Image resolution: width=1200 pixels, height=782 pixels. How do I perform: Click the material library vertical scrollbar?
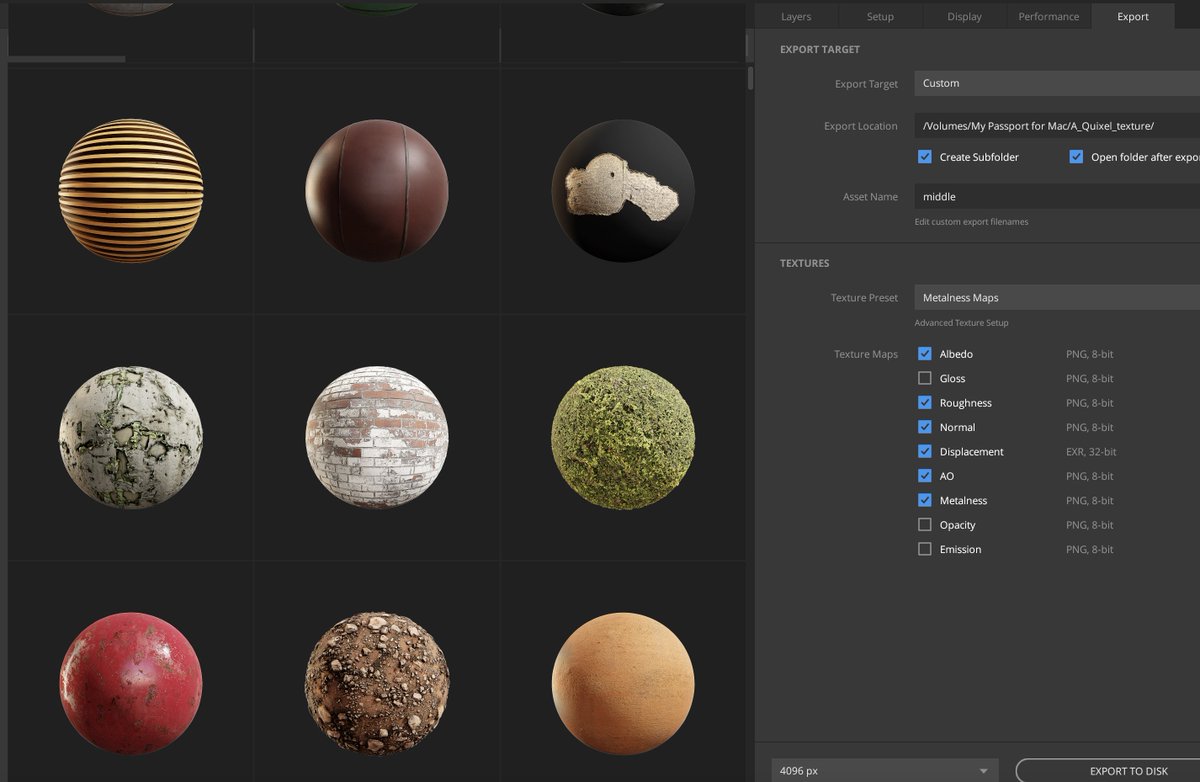pos(751,78)
